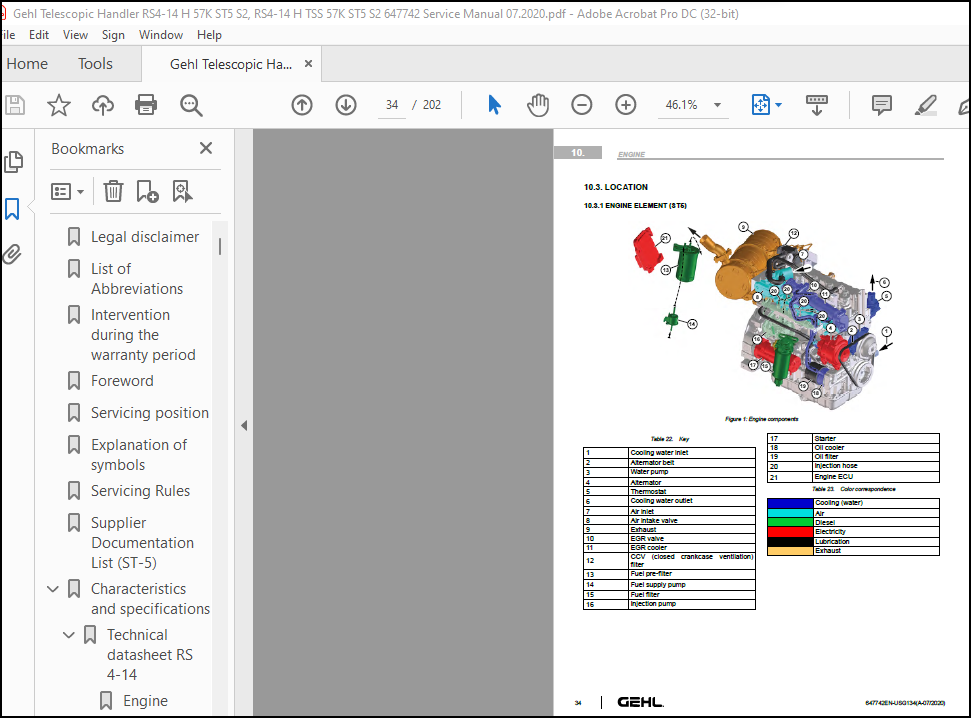Close the Gehl Telescopic document tab
Image resolution: width=971 pixels, height=718 pixels.
tap(308, 64)
